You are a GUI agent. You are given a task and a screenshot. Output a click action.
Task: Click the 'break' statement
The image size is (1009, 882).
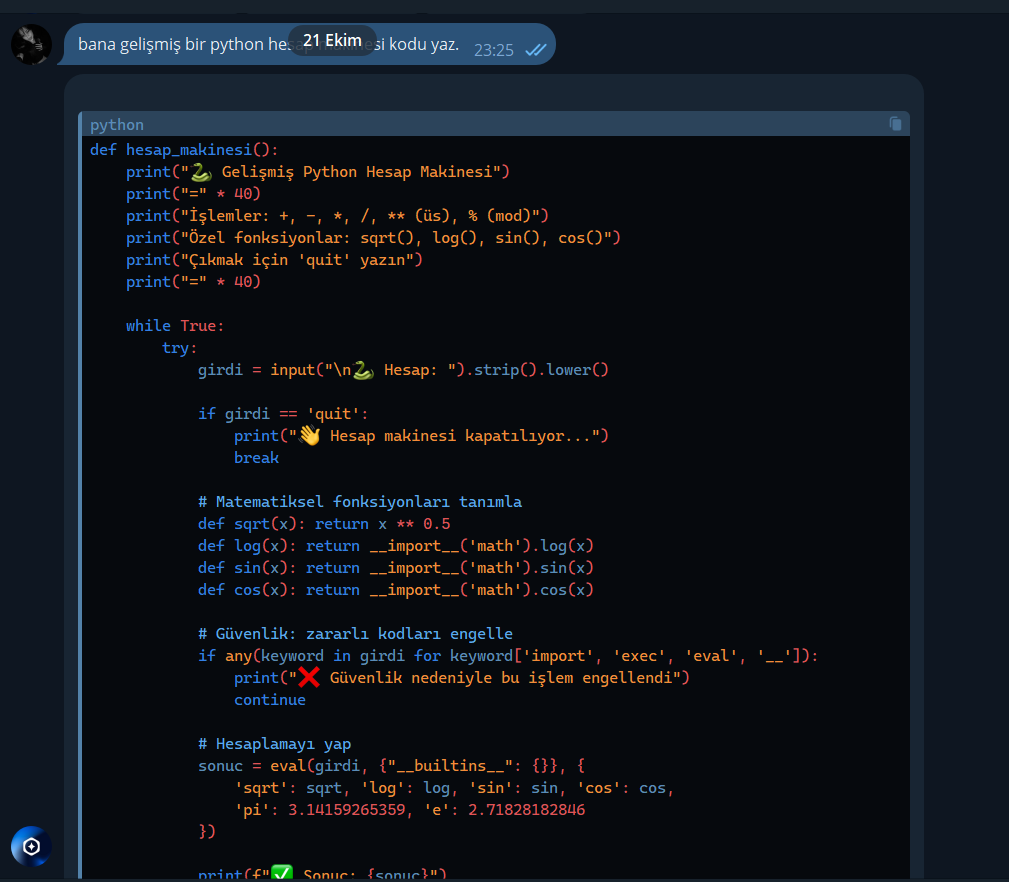pyautogui.click(x=256, y=457)
